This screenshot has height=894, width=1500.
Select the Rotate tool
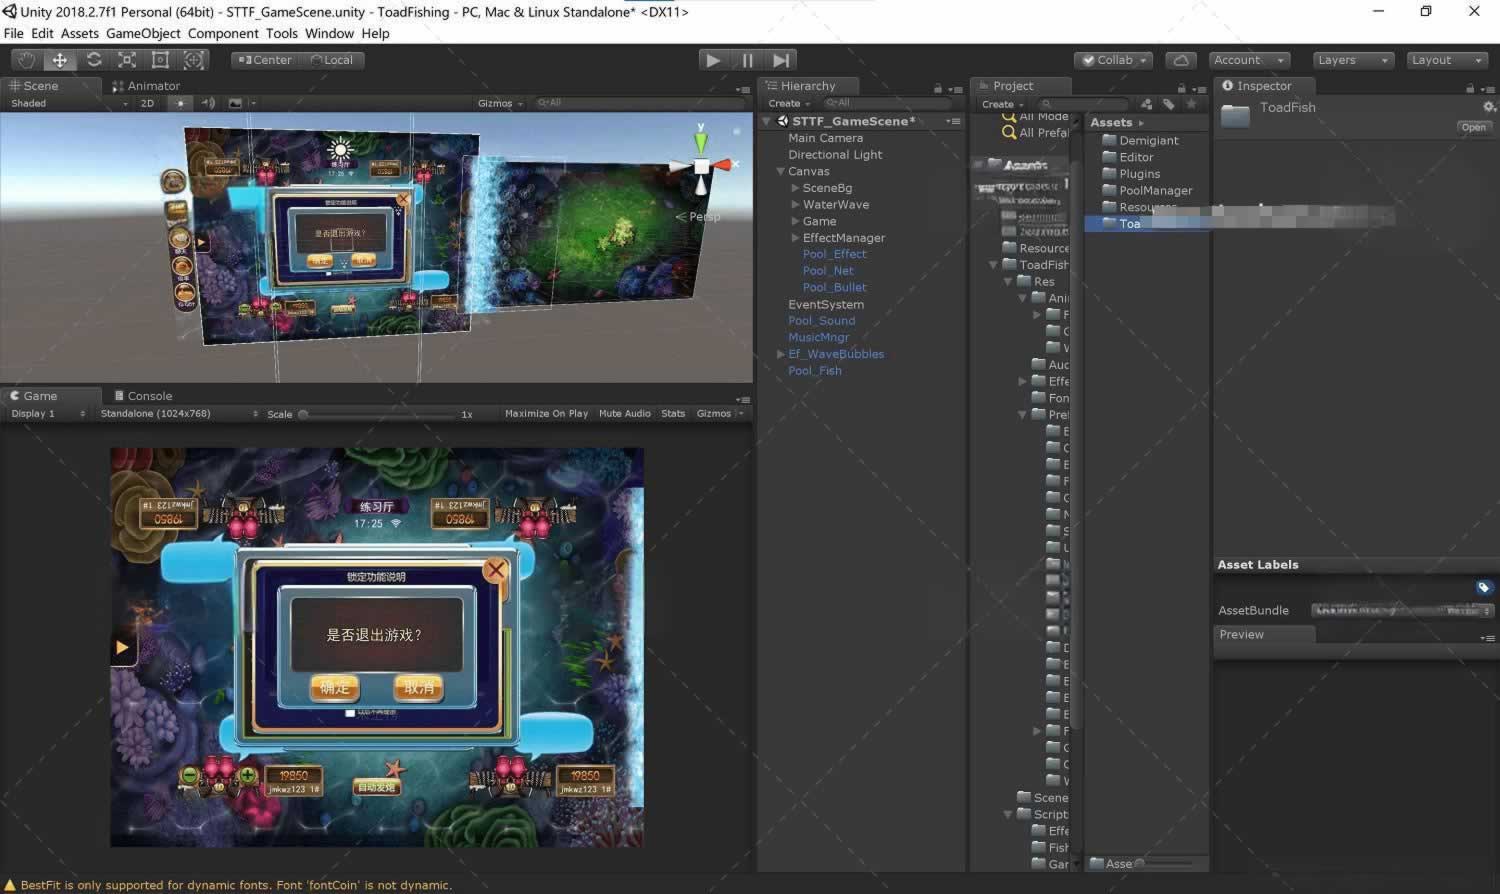tap(94, 60)
